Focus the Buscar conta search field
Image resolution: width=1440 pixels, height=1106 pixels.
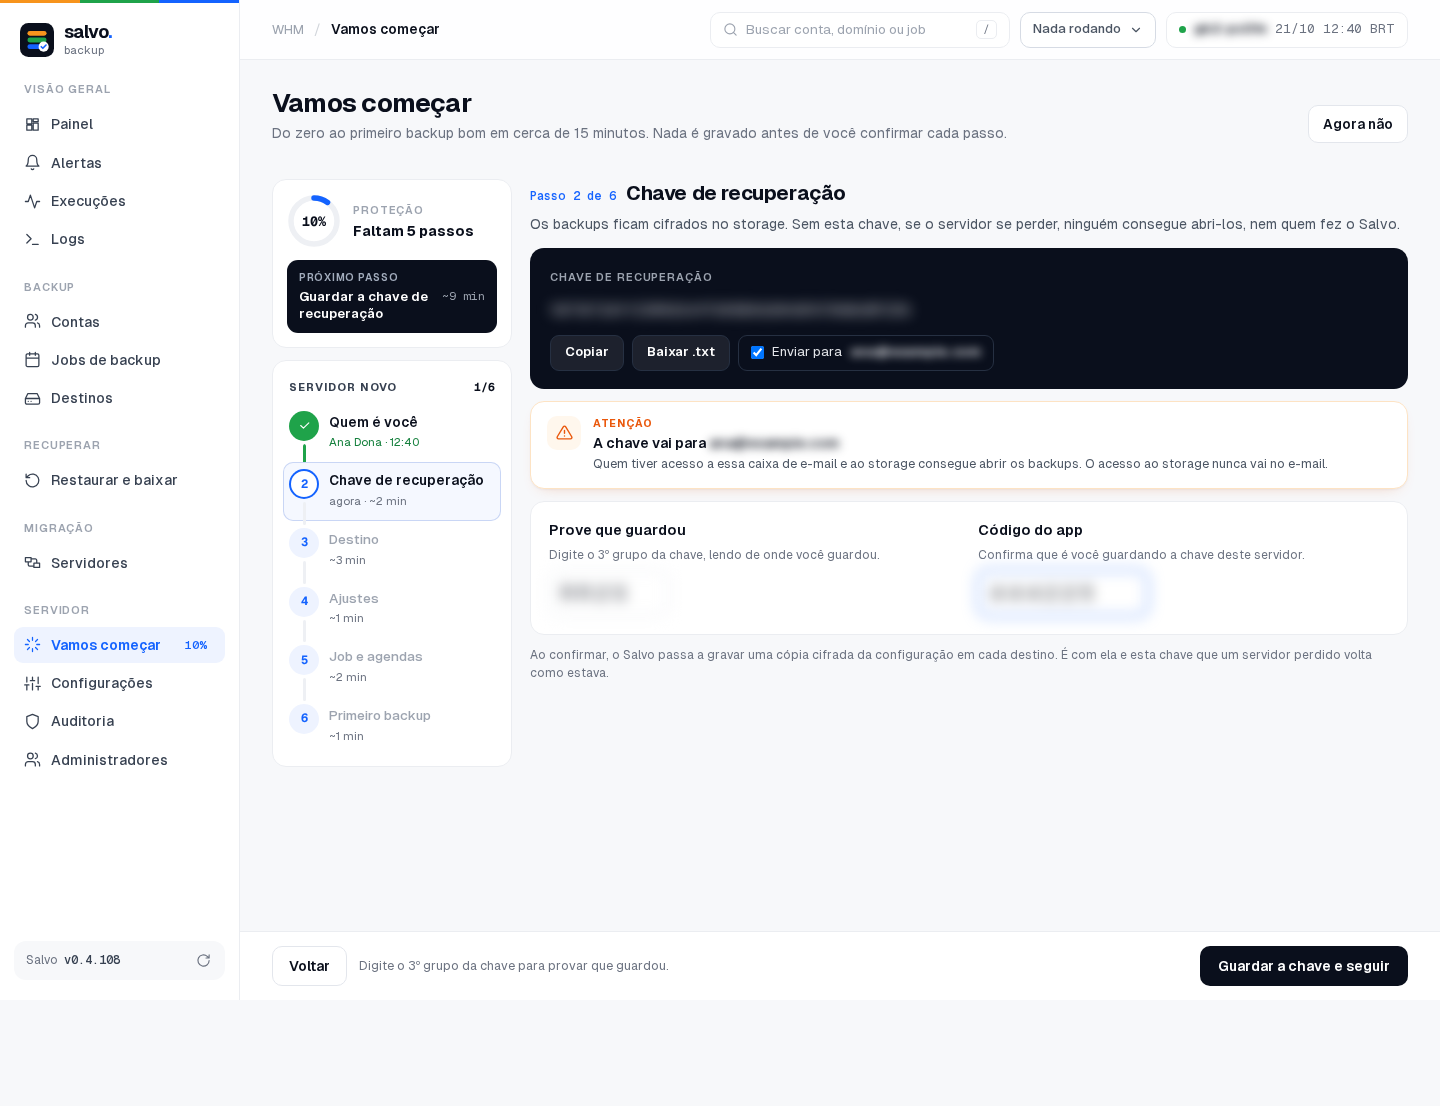860,30
